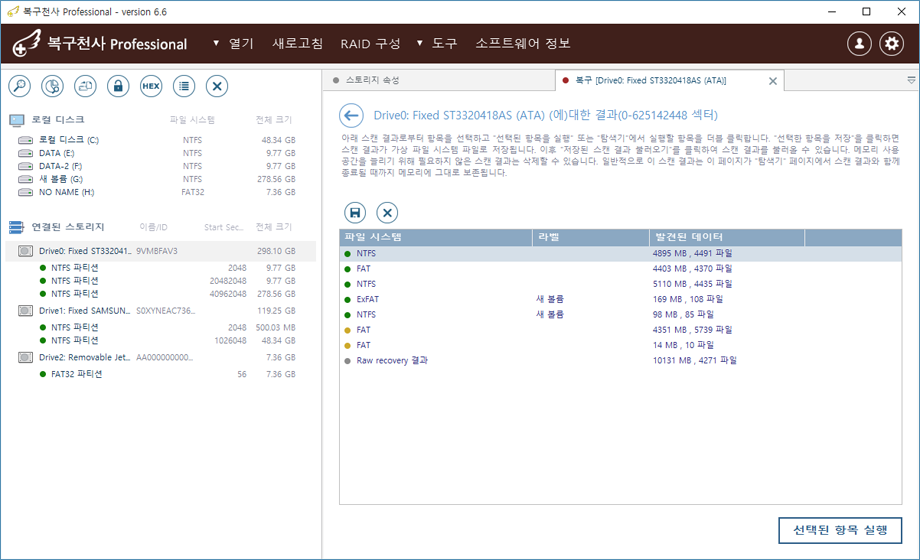
Task: Open the HEX viewer icon
Action: tap(151, 86)
